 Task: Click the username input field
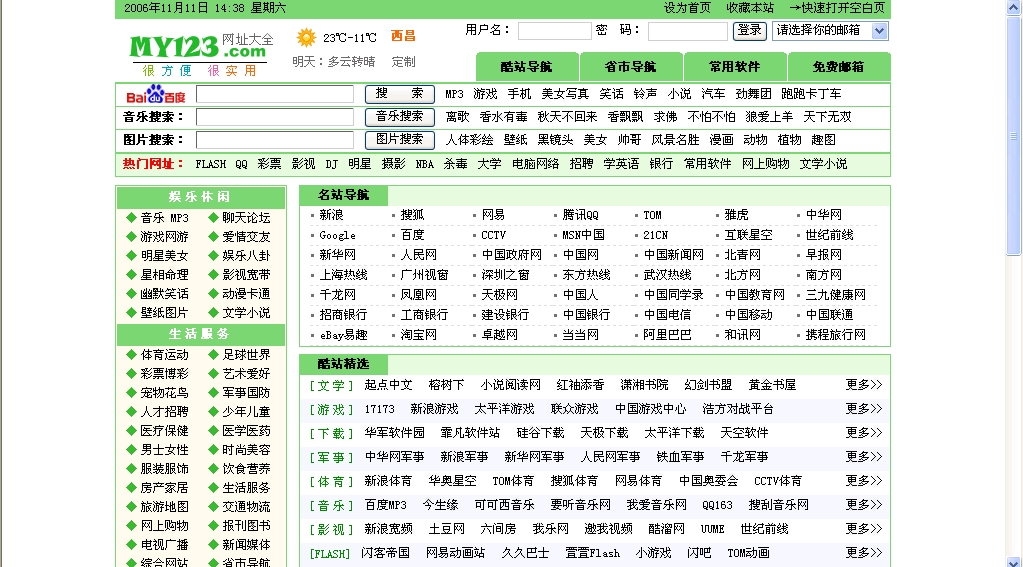(554, 31)
